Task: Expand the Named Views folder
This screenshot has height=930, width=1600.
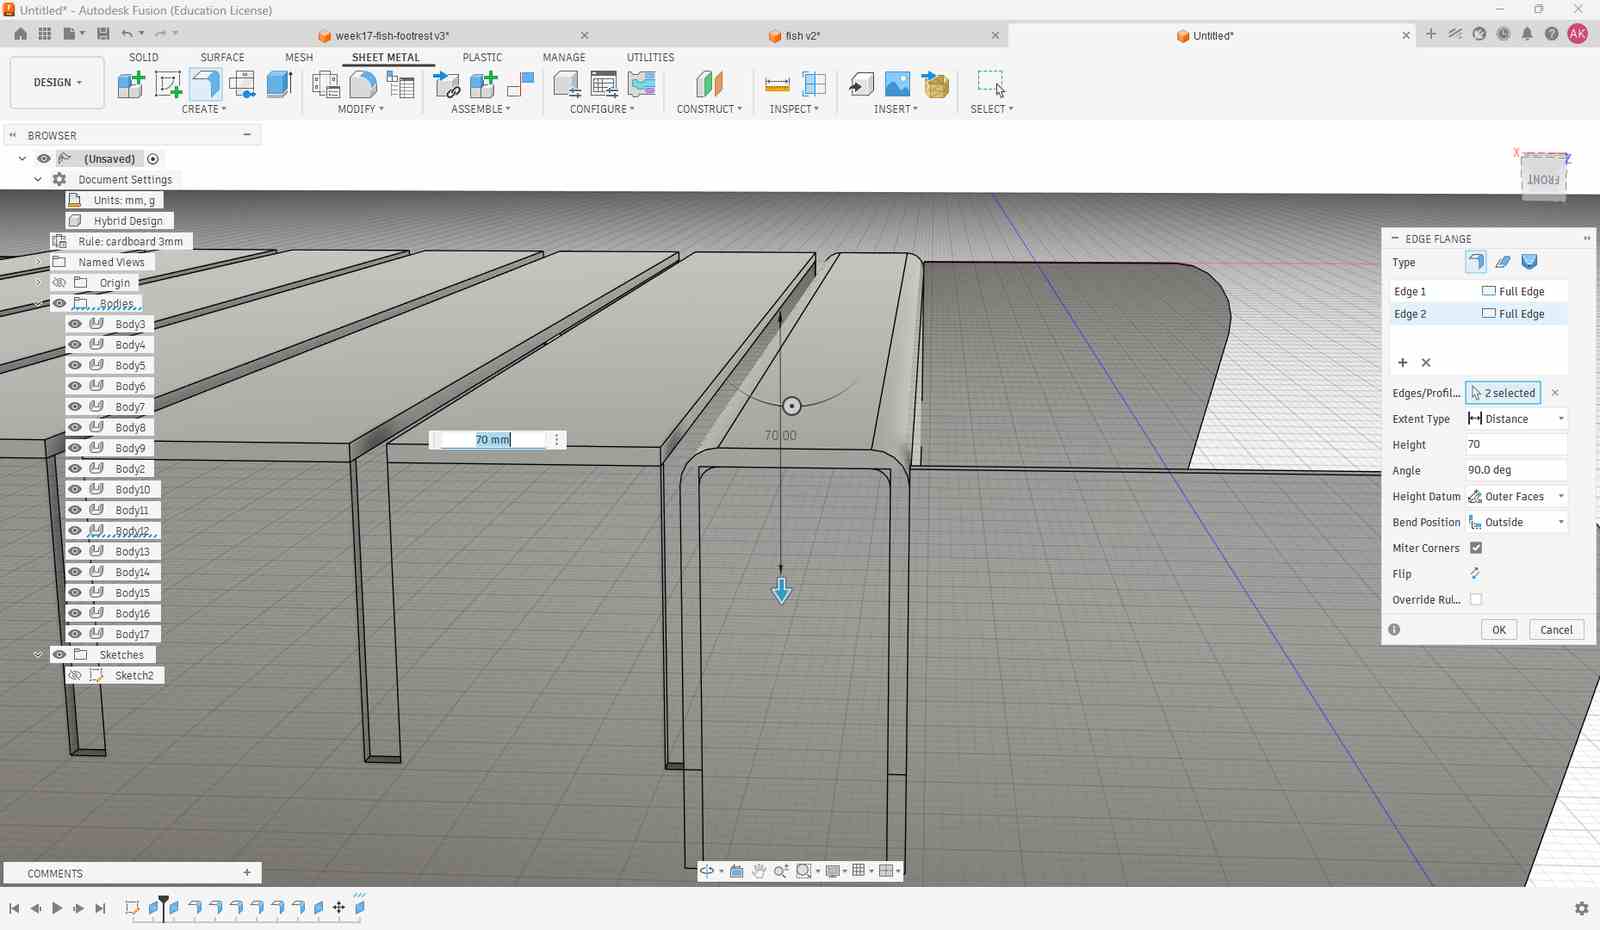Action: (38, 262)
